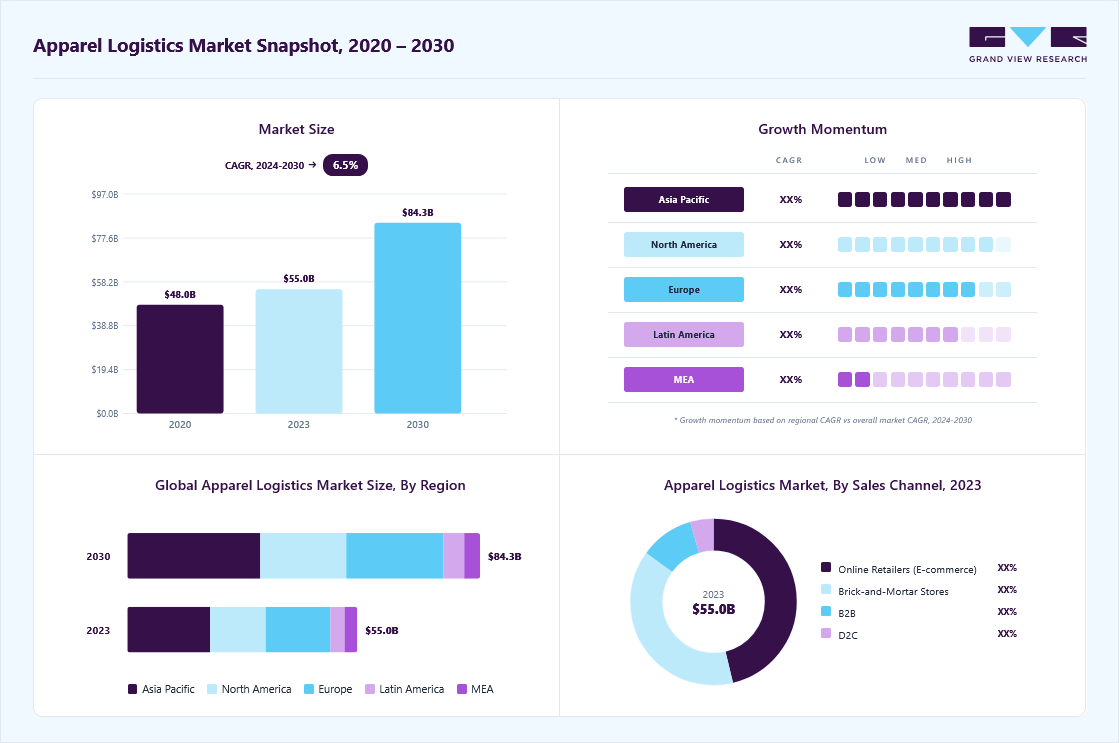Click the B2B blue donut slice
This screenshot has width=1120, height=743.
click(x=673, y=547)
